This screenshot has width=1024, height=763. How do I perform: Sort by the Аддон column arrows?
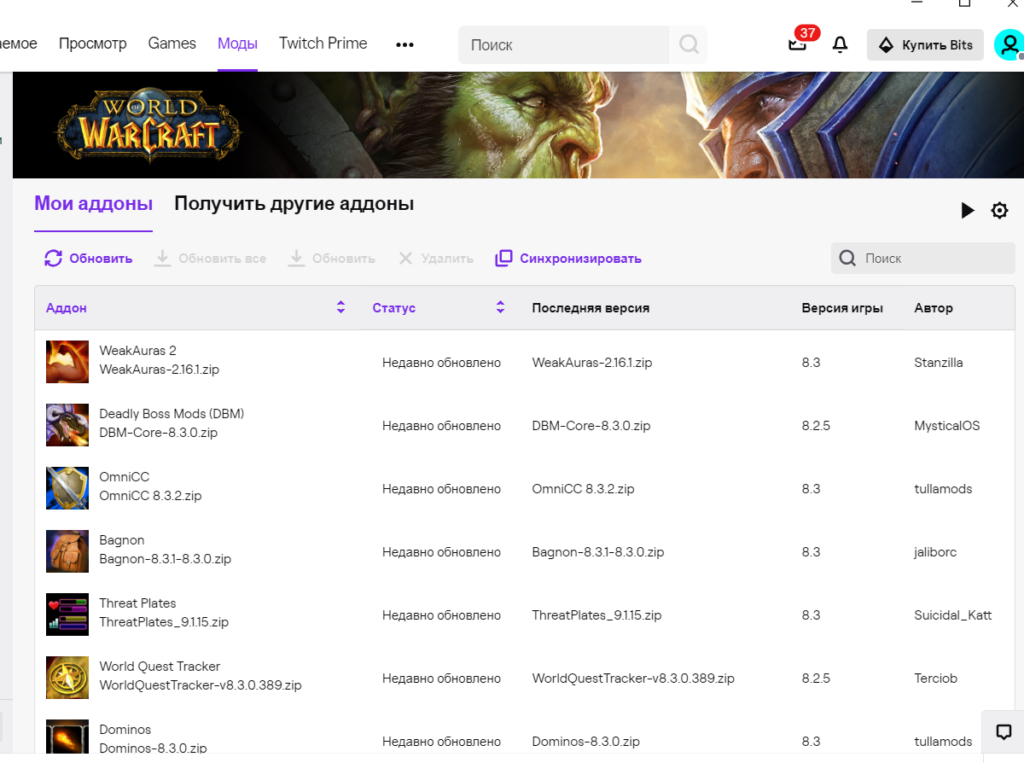341,308
